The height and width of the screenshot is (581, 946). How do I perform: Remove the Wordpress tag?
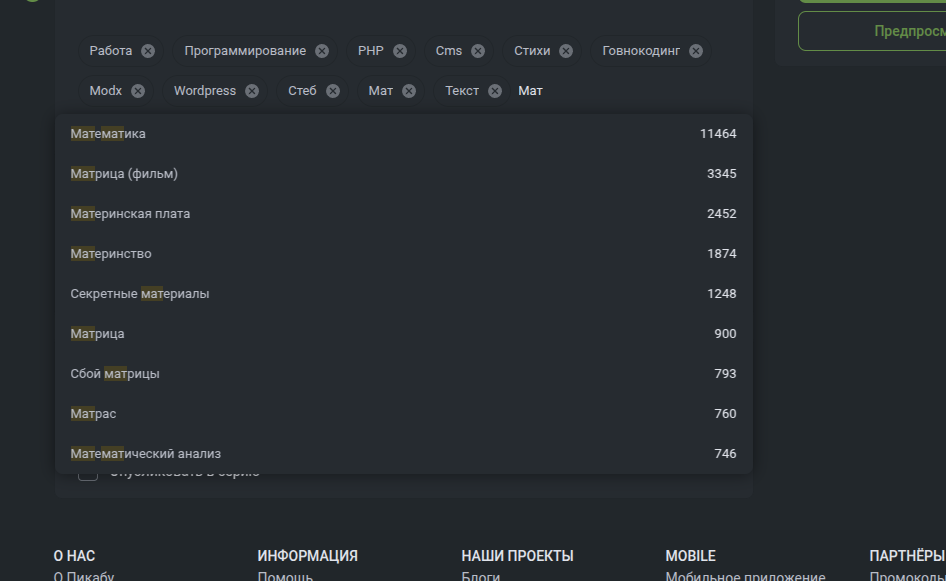click(x=252, y=91)
